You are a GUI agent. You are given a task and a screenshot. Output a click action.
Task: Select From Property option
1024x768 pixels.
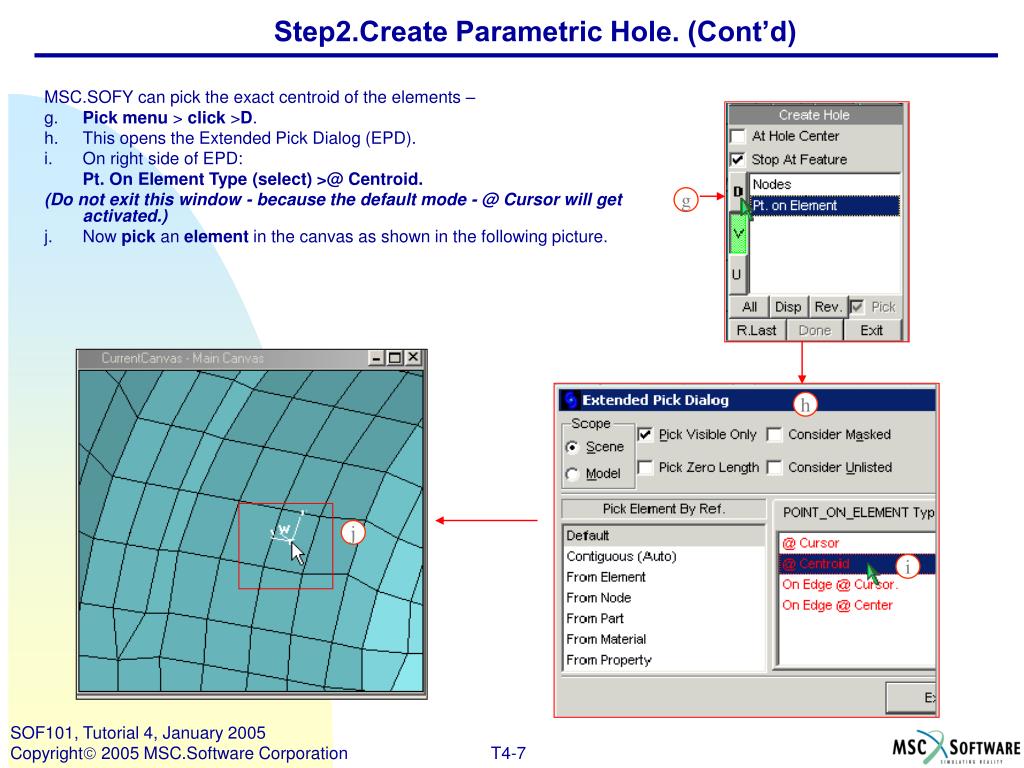click(664, 660)
